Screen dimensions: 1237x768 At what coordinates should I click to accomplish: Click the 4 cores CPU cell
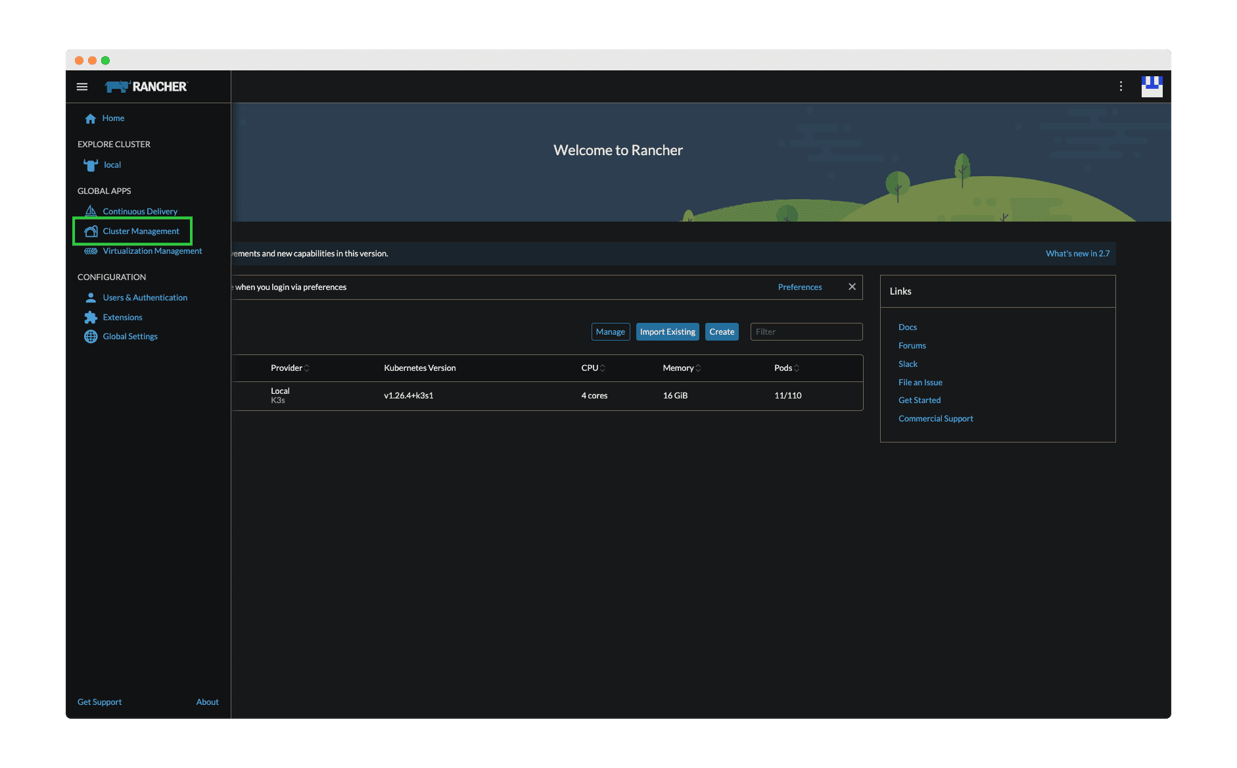[x=594, y=396]
